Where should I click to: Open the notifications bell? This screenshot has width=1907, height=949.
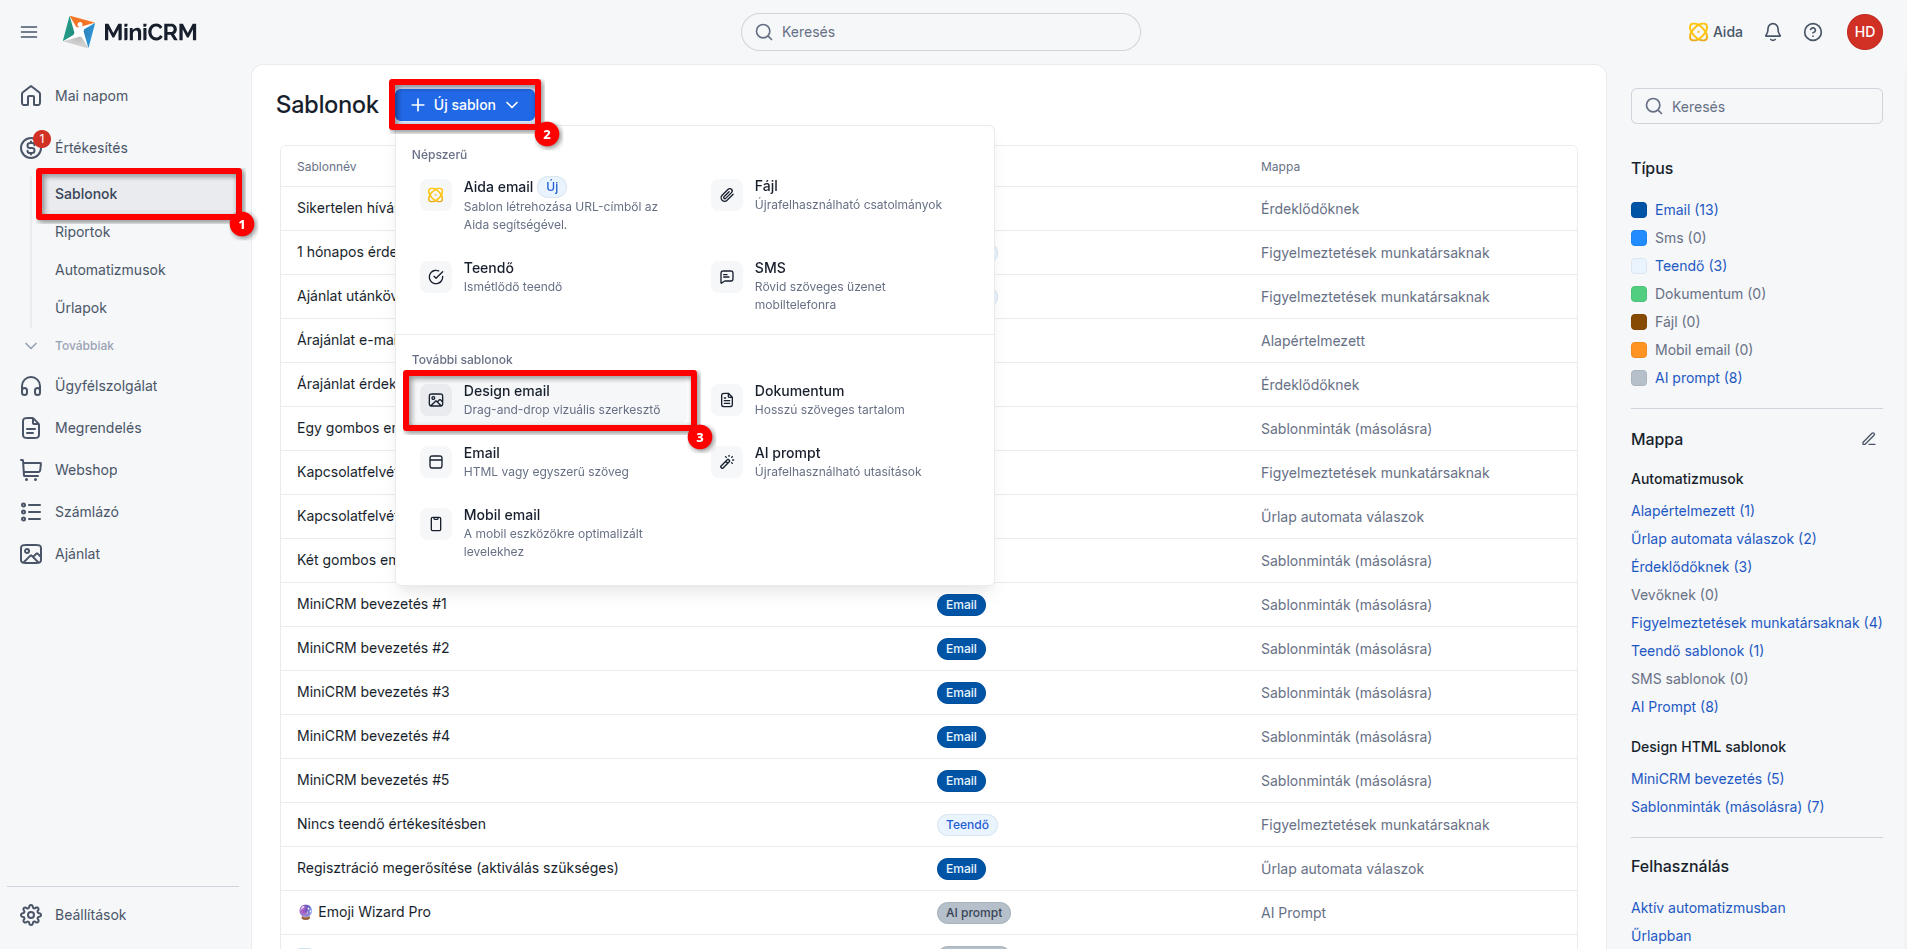(x=1773, y=32)
